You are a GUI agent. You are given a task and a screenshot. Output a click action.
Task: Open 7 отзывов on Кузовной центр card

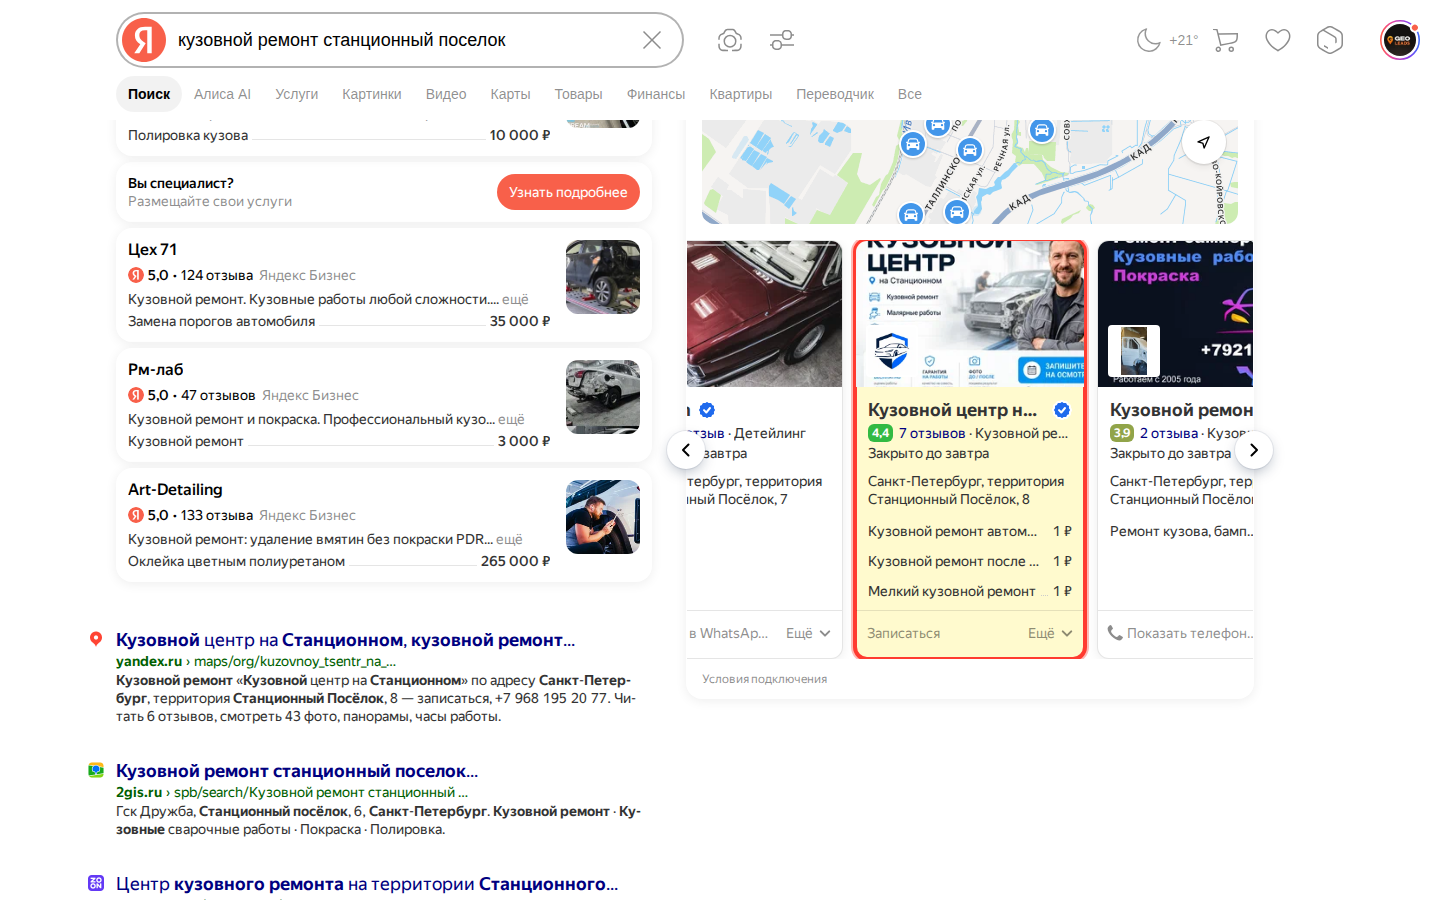[932, 433]
